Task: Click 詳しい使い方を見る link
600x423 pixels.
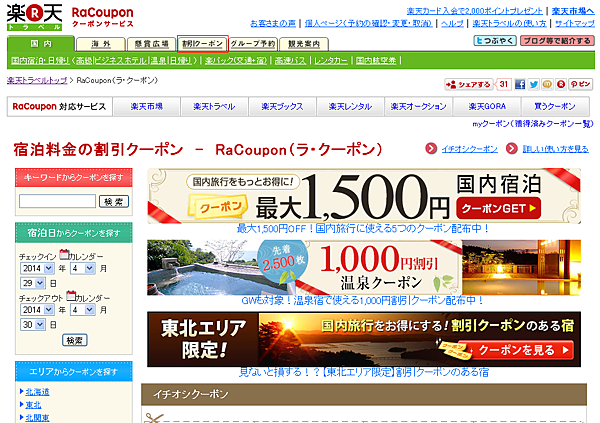Action: tap(556, 149)
